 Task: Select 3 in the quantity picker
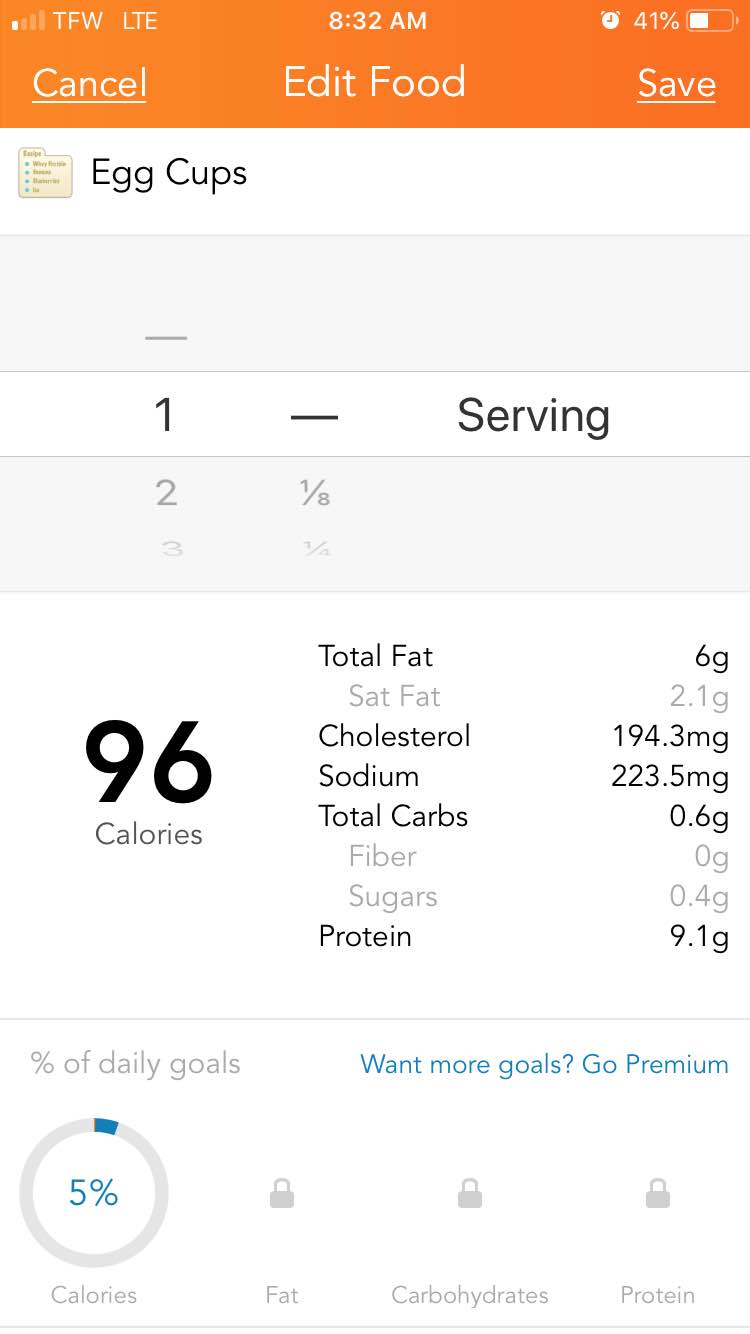click(x=172, y=548)
